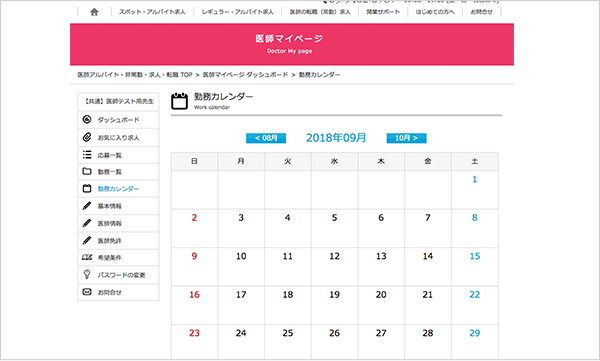This screenshot has width=600, height=361.
Task: Click 日 weekday column header
Action: (x=194, y=161)
